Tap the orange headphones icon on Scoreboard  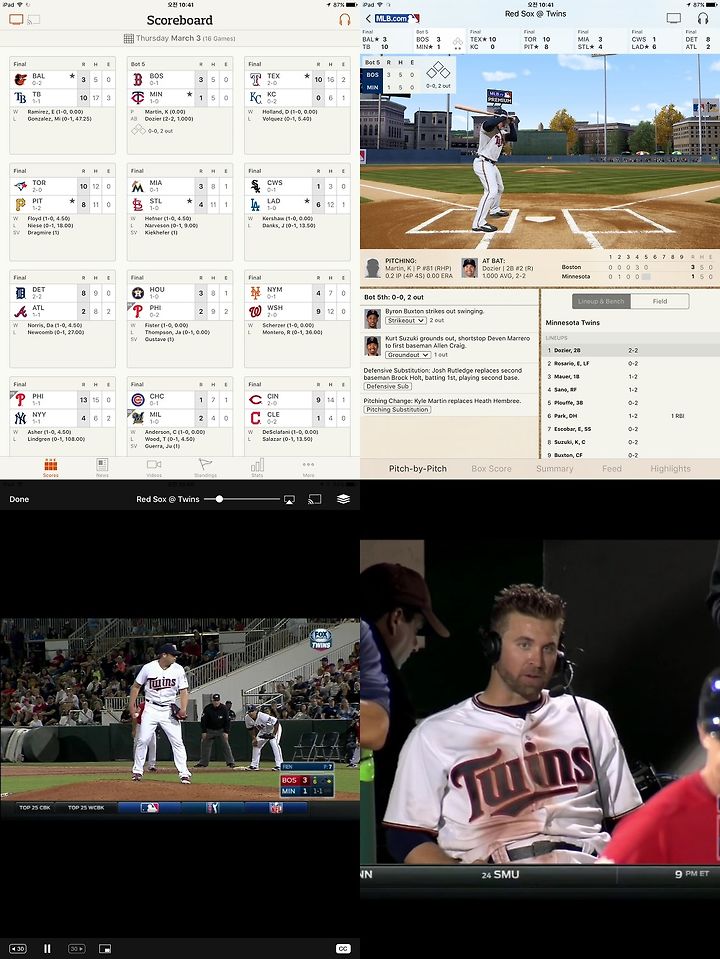coord(345,20)
